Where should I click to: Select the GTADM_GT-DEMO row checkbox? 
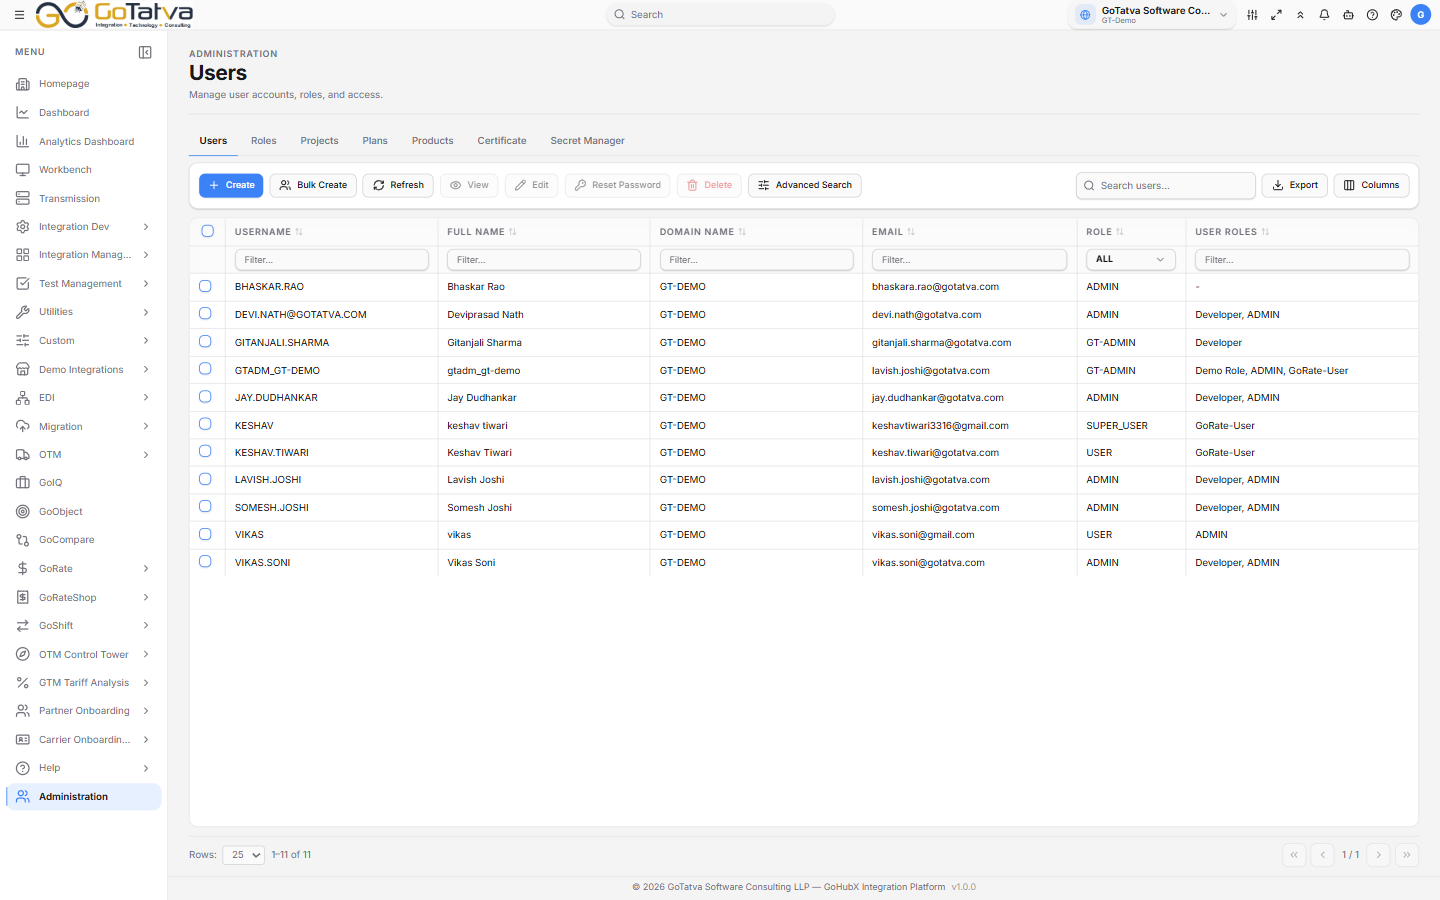coord(205,369)
